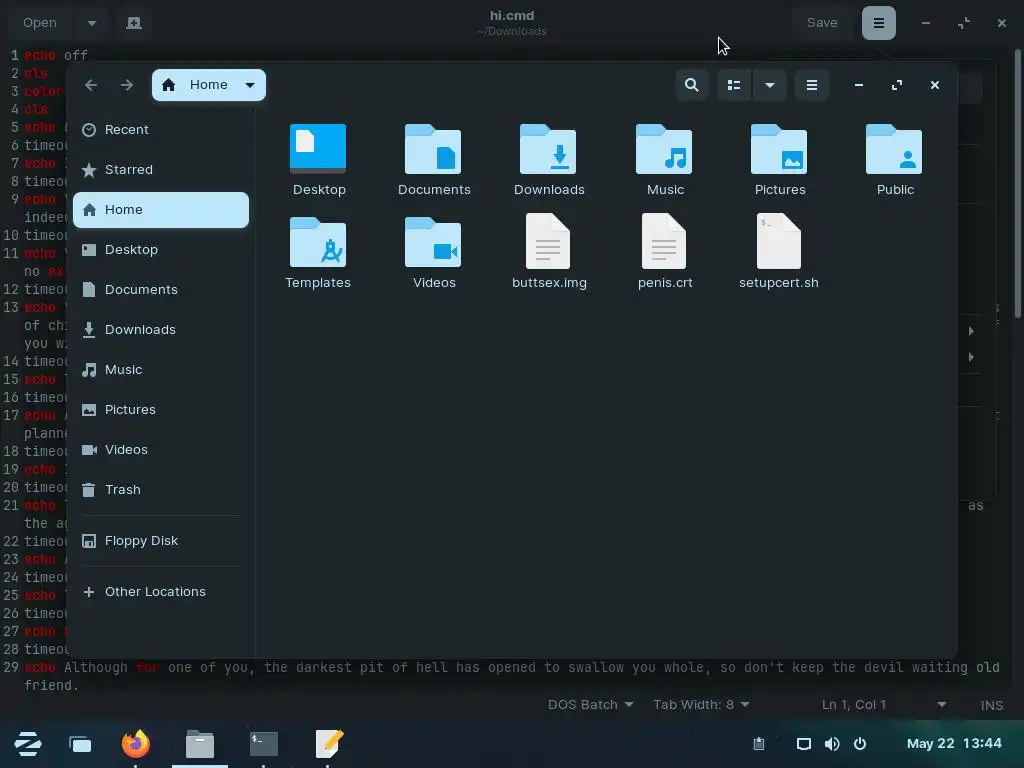This screenshot has width=1024, height=768.
Task: Select the Desktop folder icon
Action: point(318,150)
